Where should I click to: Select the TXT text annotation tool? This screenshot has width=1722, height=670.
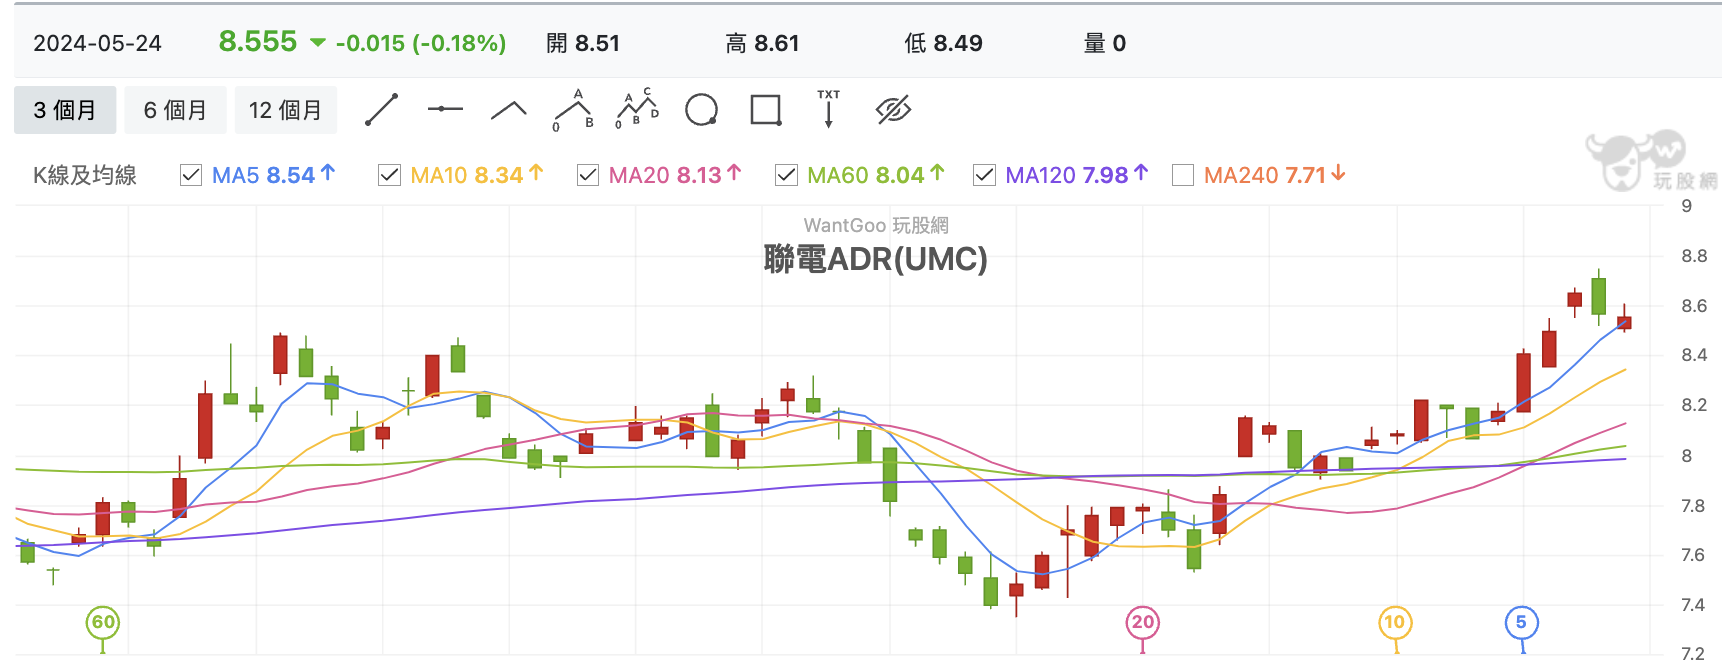[x=829, y=109]
